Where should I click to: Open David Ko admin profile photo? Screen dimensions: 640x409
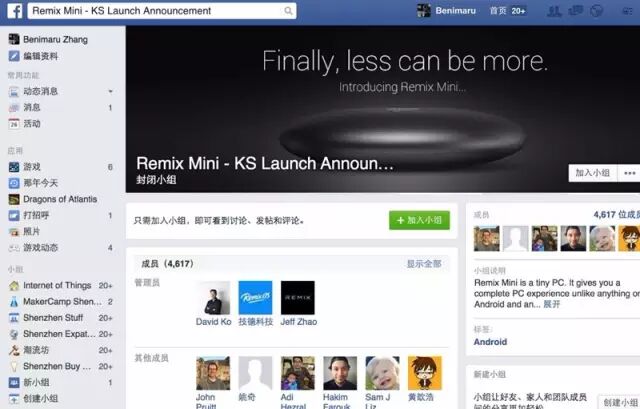coord(213,298)
